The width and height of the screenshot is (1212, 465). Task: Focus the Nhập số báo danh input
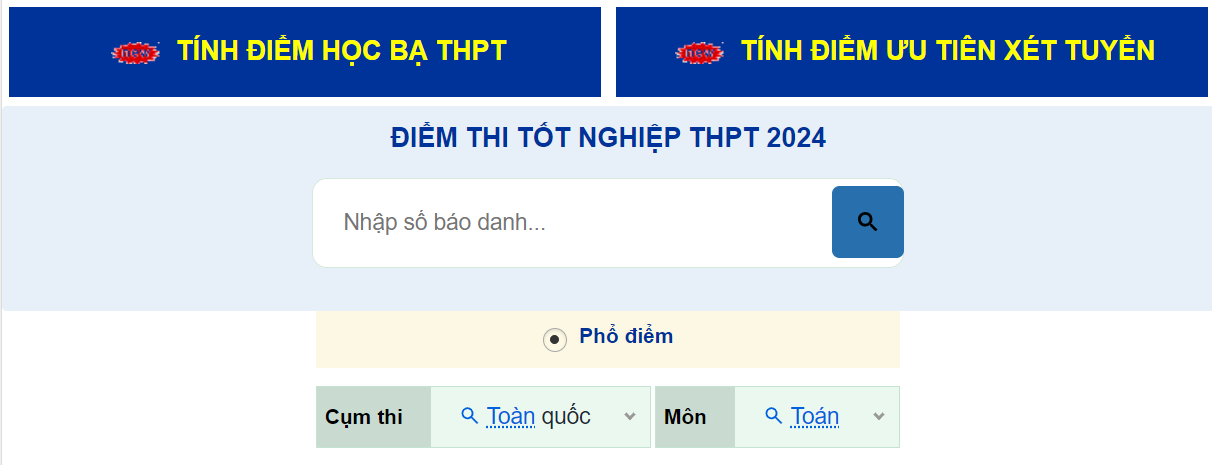(572, 223)
